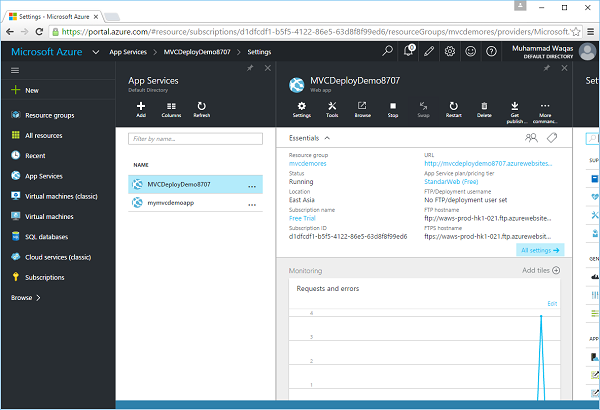This screenshot has height=410, width=600.
Task: Open the portal search magnifier
Action: [x=387, y=51]
